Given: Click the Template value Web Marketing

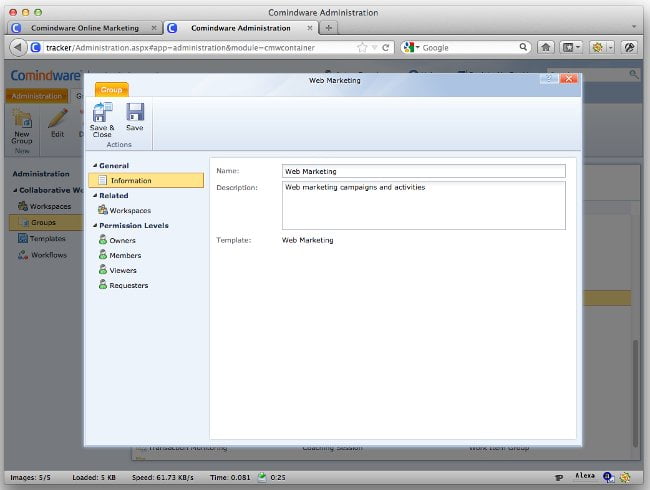Looking at the screenshot, I should 307,240.
